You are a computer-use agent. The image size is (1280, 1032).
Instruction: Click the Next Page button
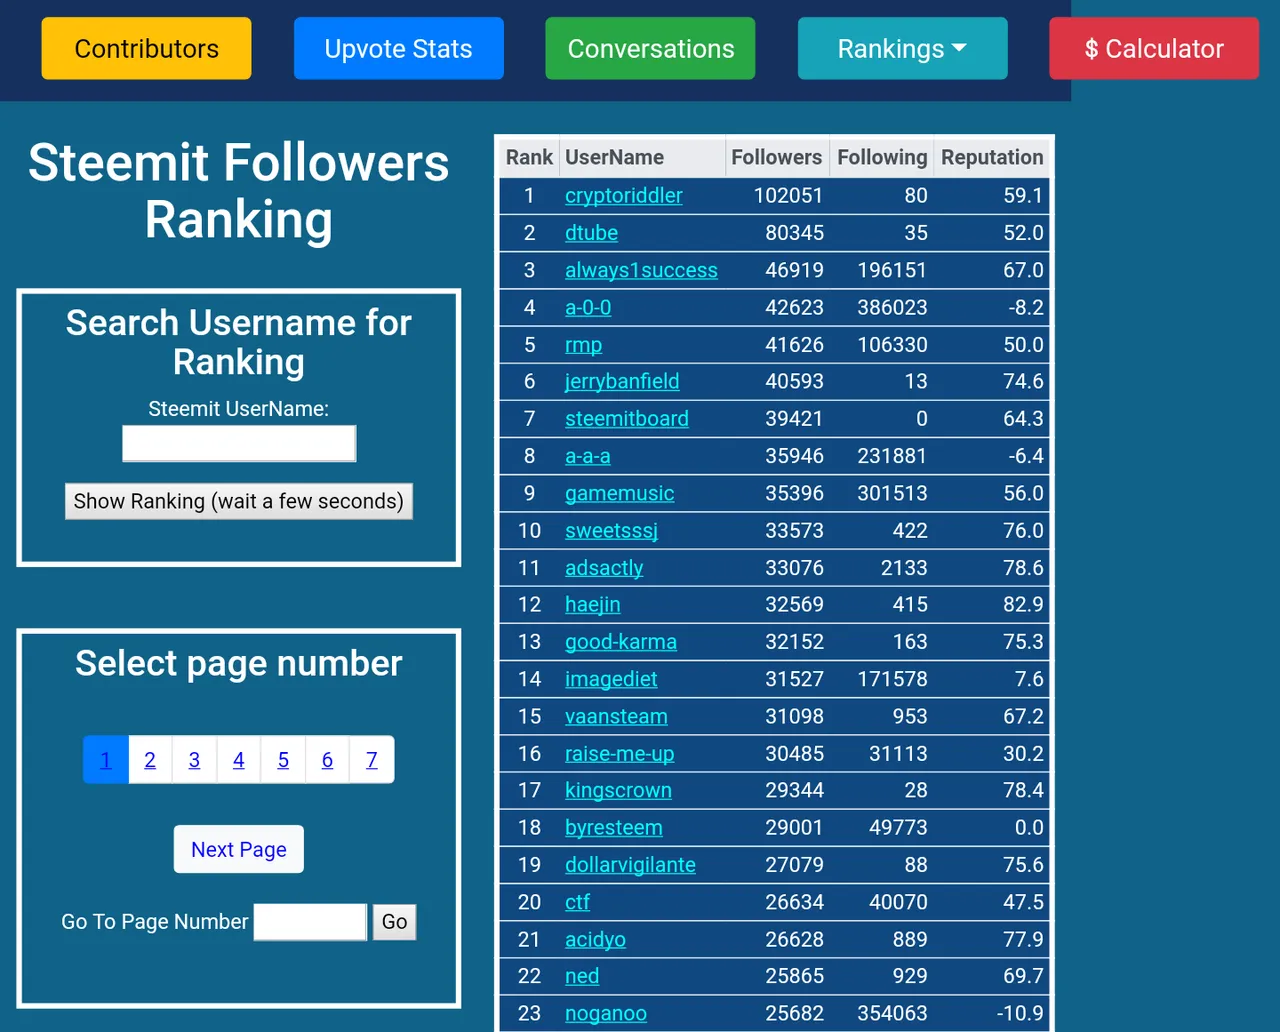point(239,849)
